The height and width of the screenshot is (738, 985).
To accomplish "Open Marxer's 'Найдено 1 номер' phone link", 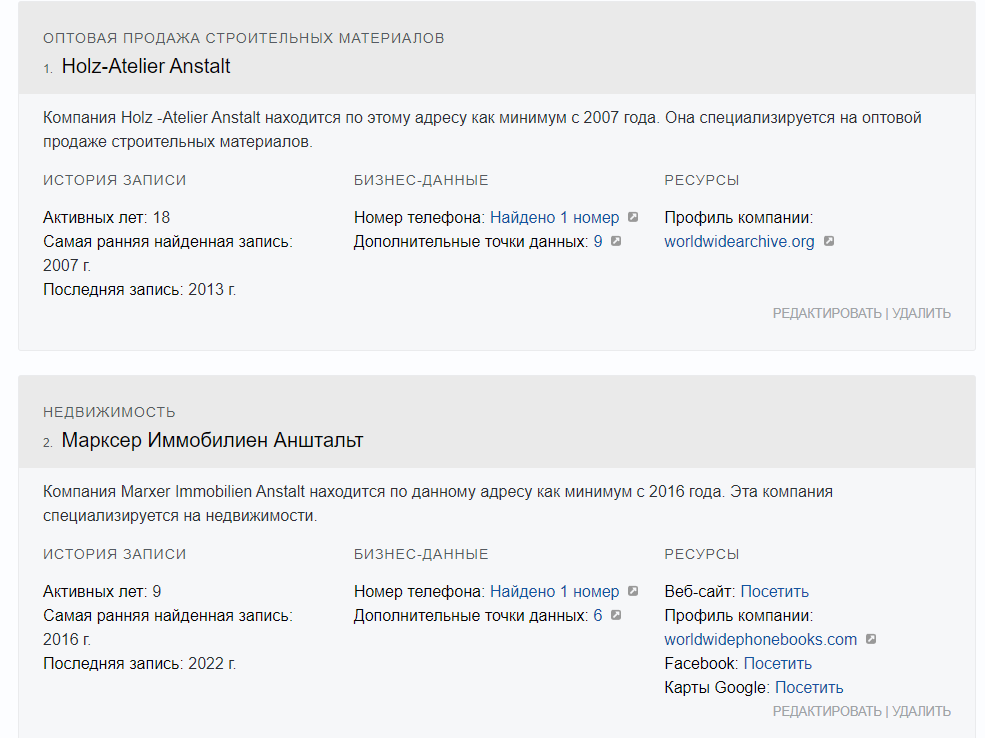I will point(554,591).
